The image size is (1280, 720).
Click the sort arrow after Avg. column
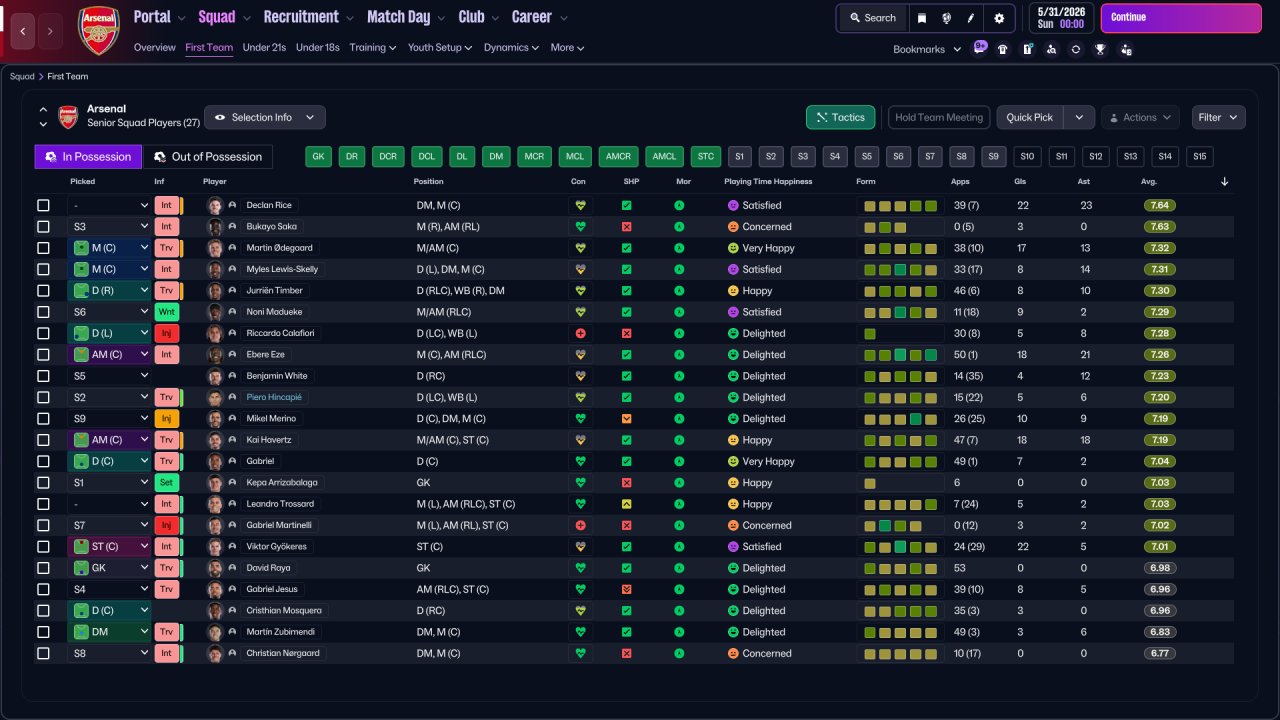click(x=1225, y=182)
